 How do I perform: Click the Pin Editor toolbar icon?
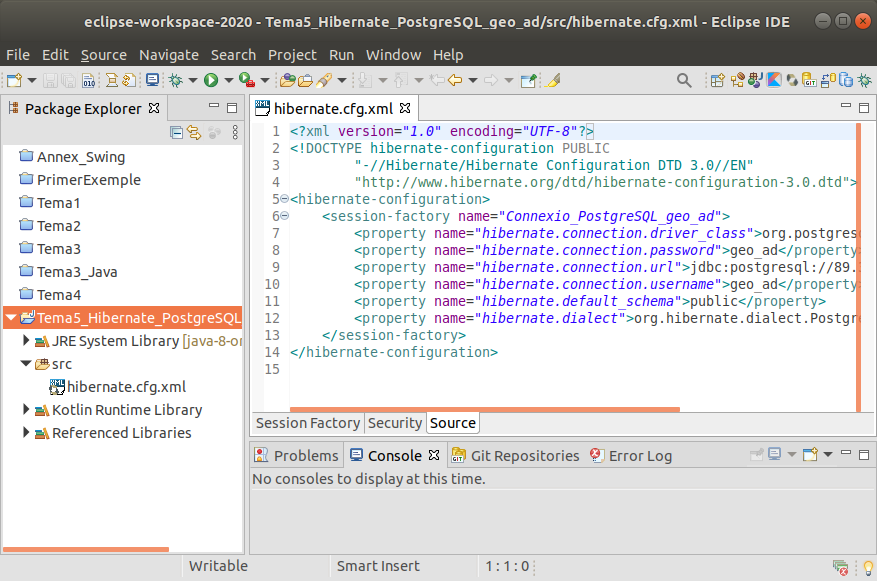[529, 81]
